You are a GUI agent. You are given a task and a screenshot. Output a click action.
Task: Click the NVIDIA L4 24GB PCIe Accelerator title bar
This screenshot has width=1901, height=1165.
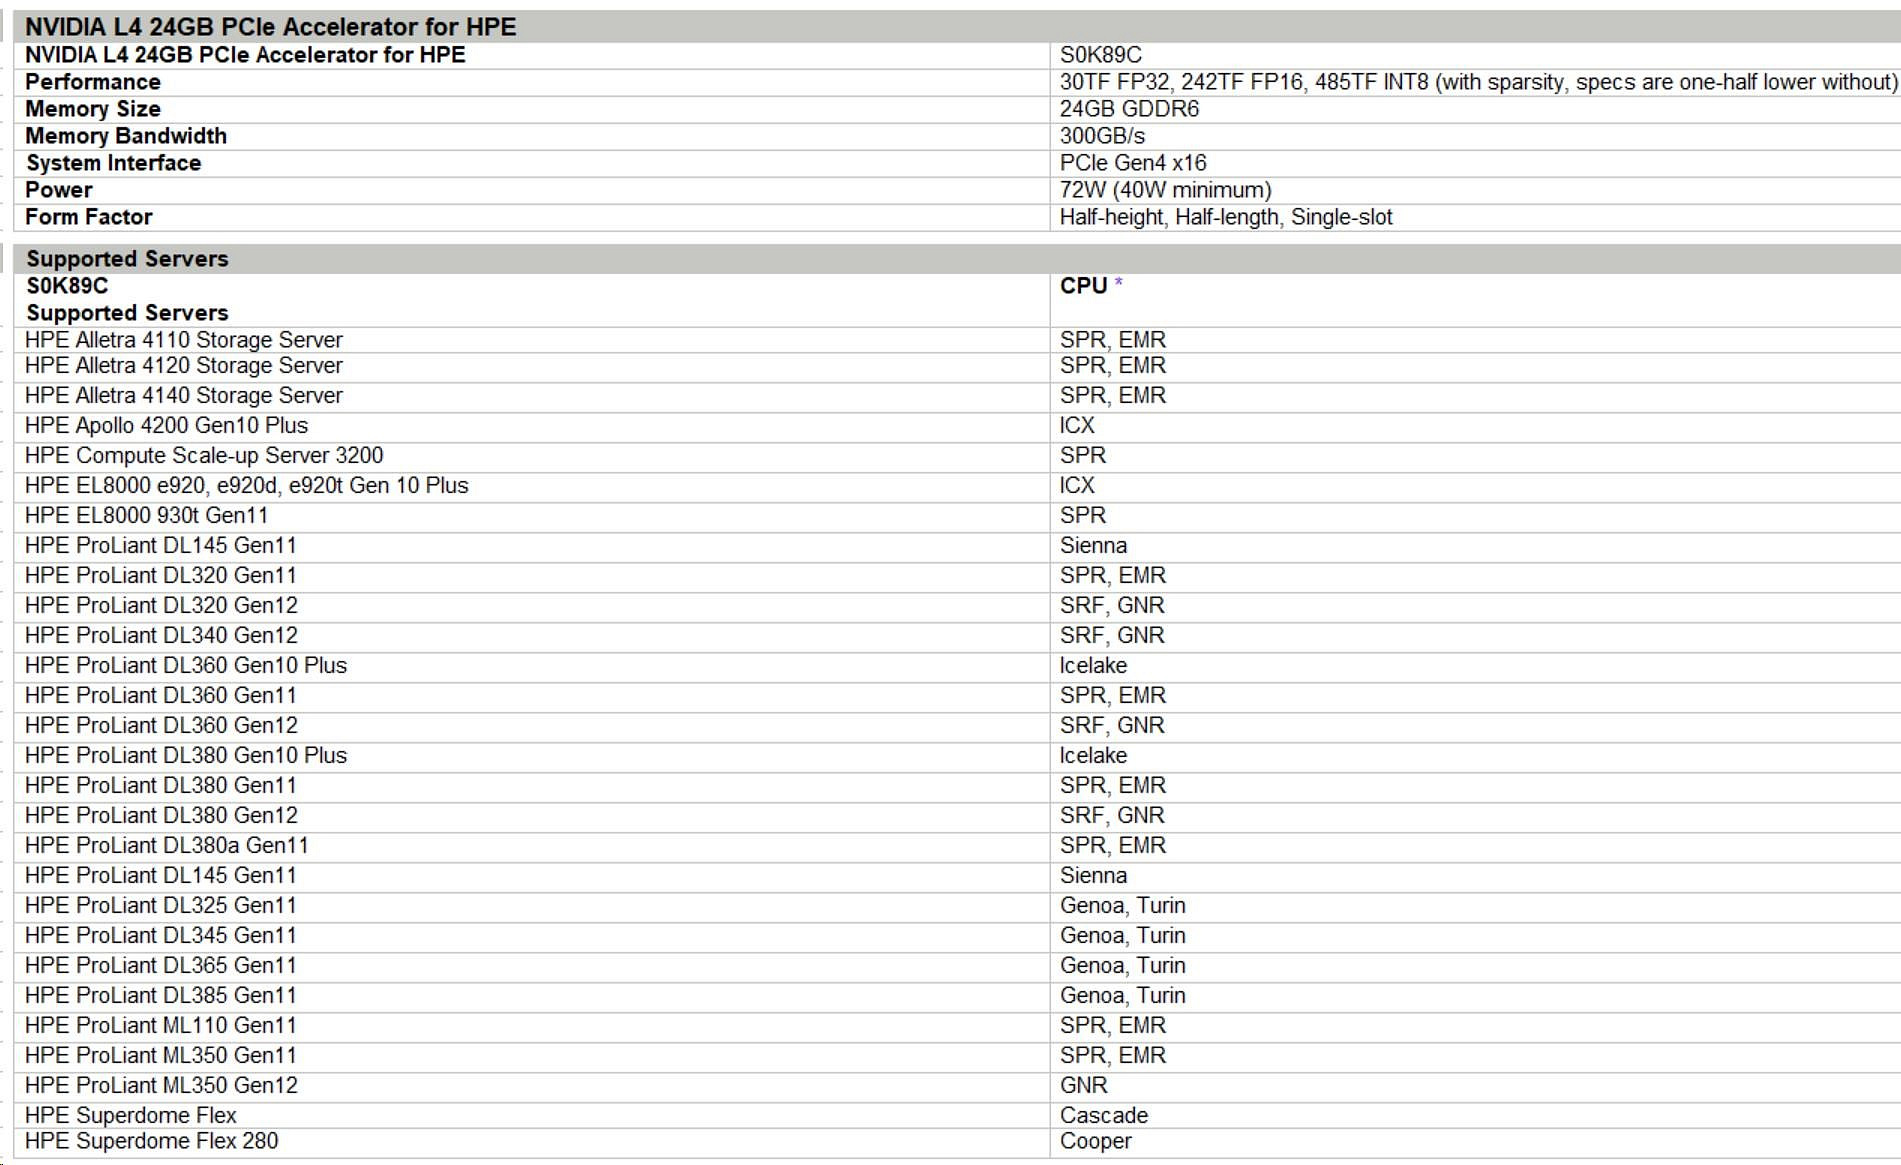click(270, 27)
